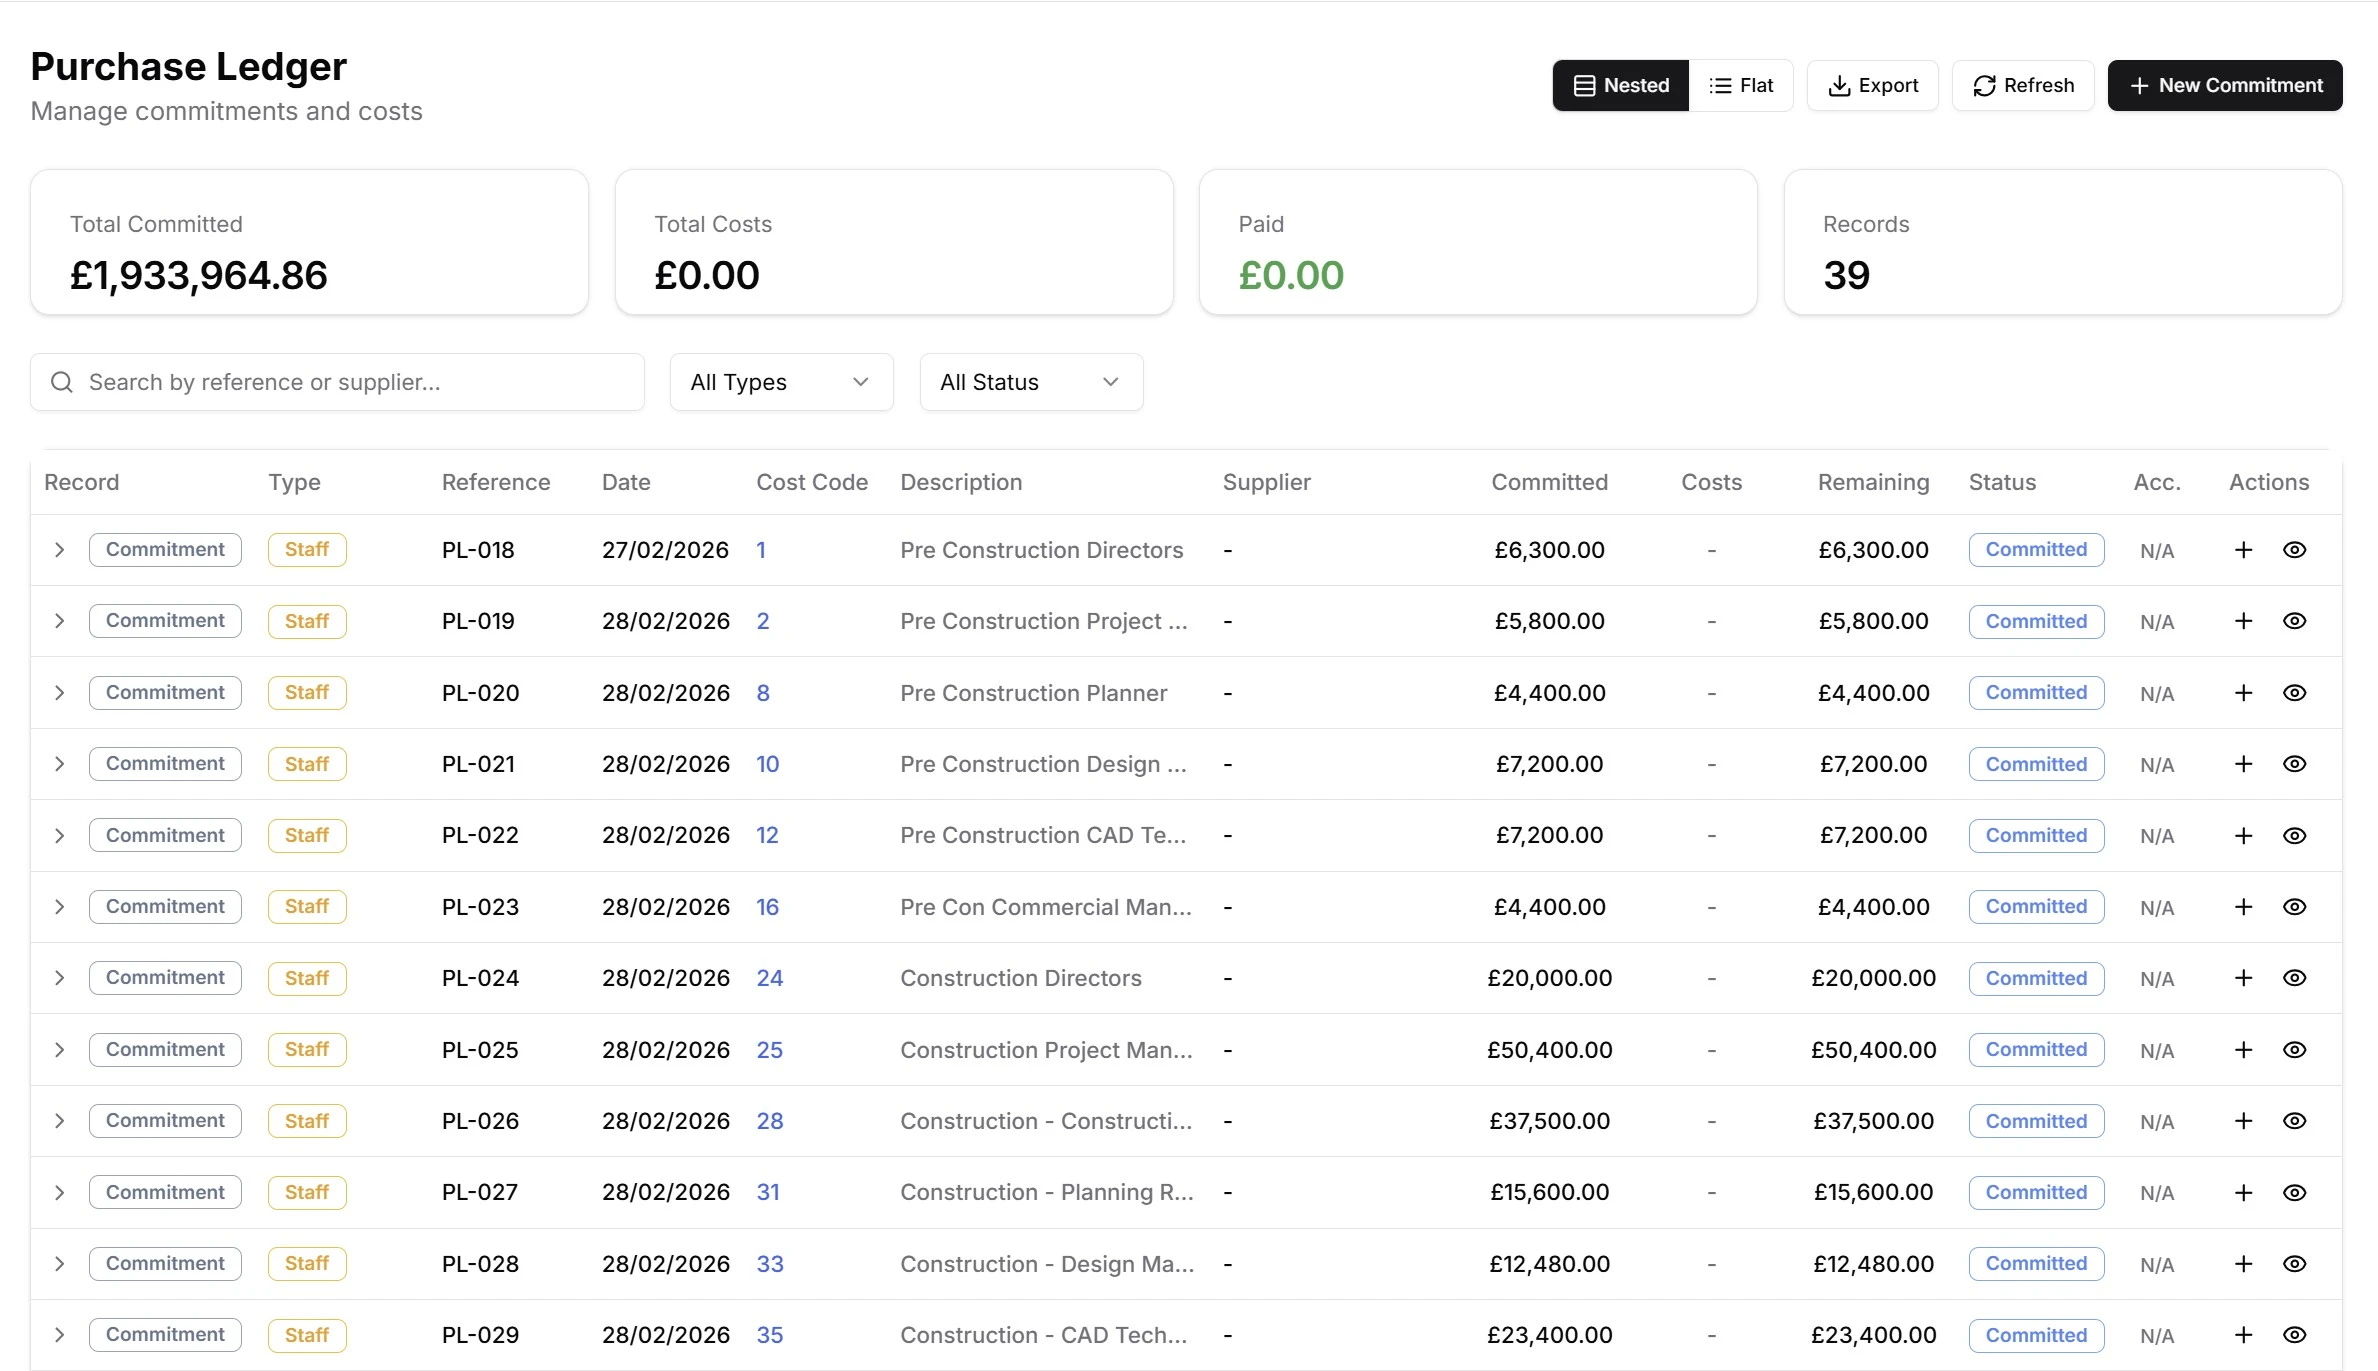Click the add action icon on PL-029
The height and width of the screenshot is (1371, 2378).
tap(2243, 1335)
